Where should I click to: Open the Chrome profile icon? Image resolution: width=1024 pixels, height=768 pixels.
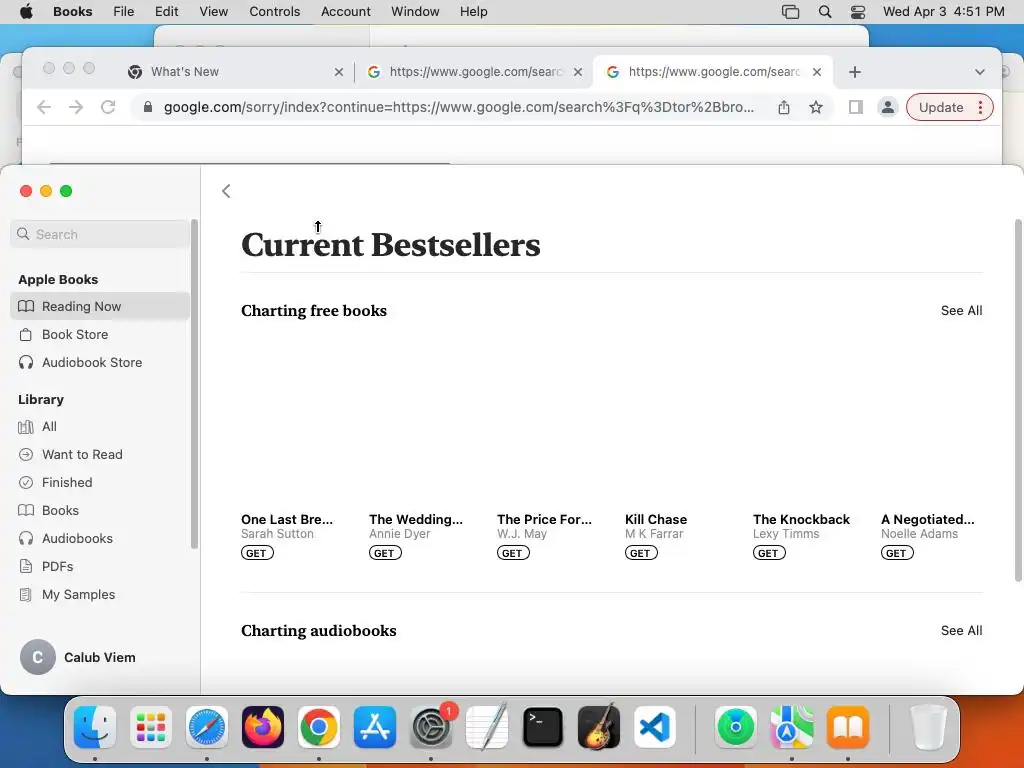click(888, 107)
